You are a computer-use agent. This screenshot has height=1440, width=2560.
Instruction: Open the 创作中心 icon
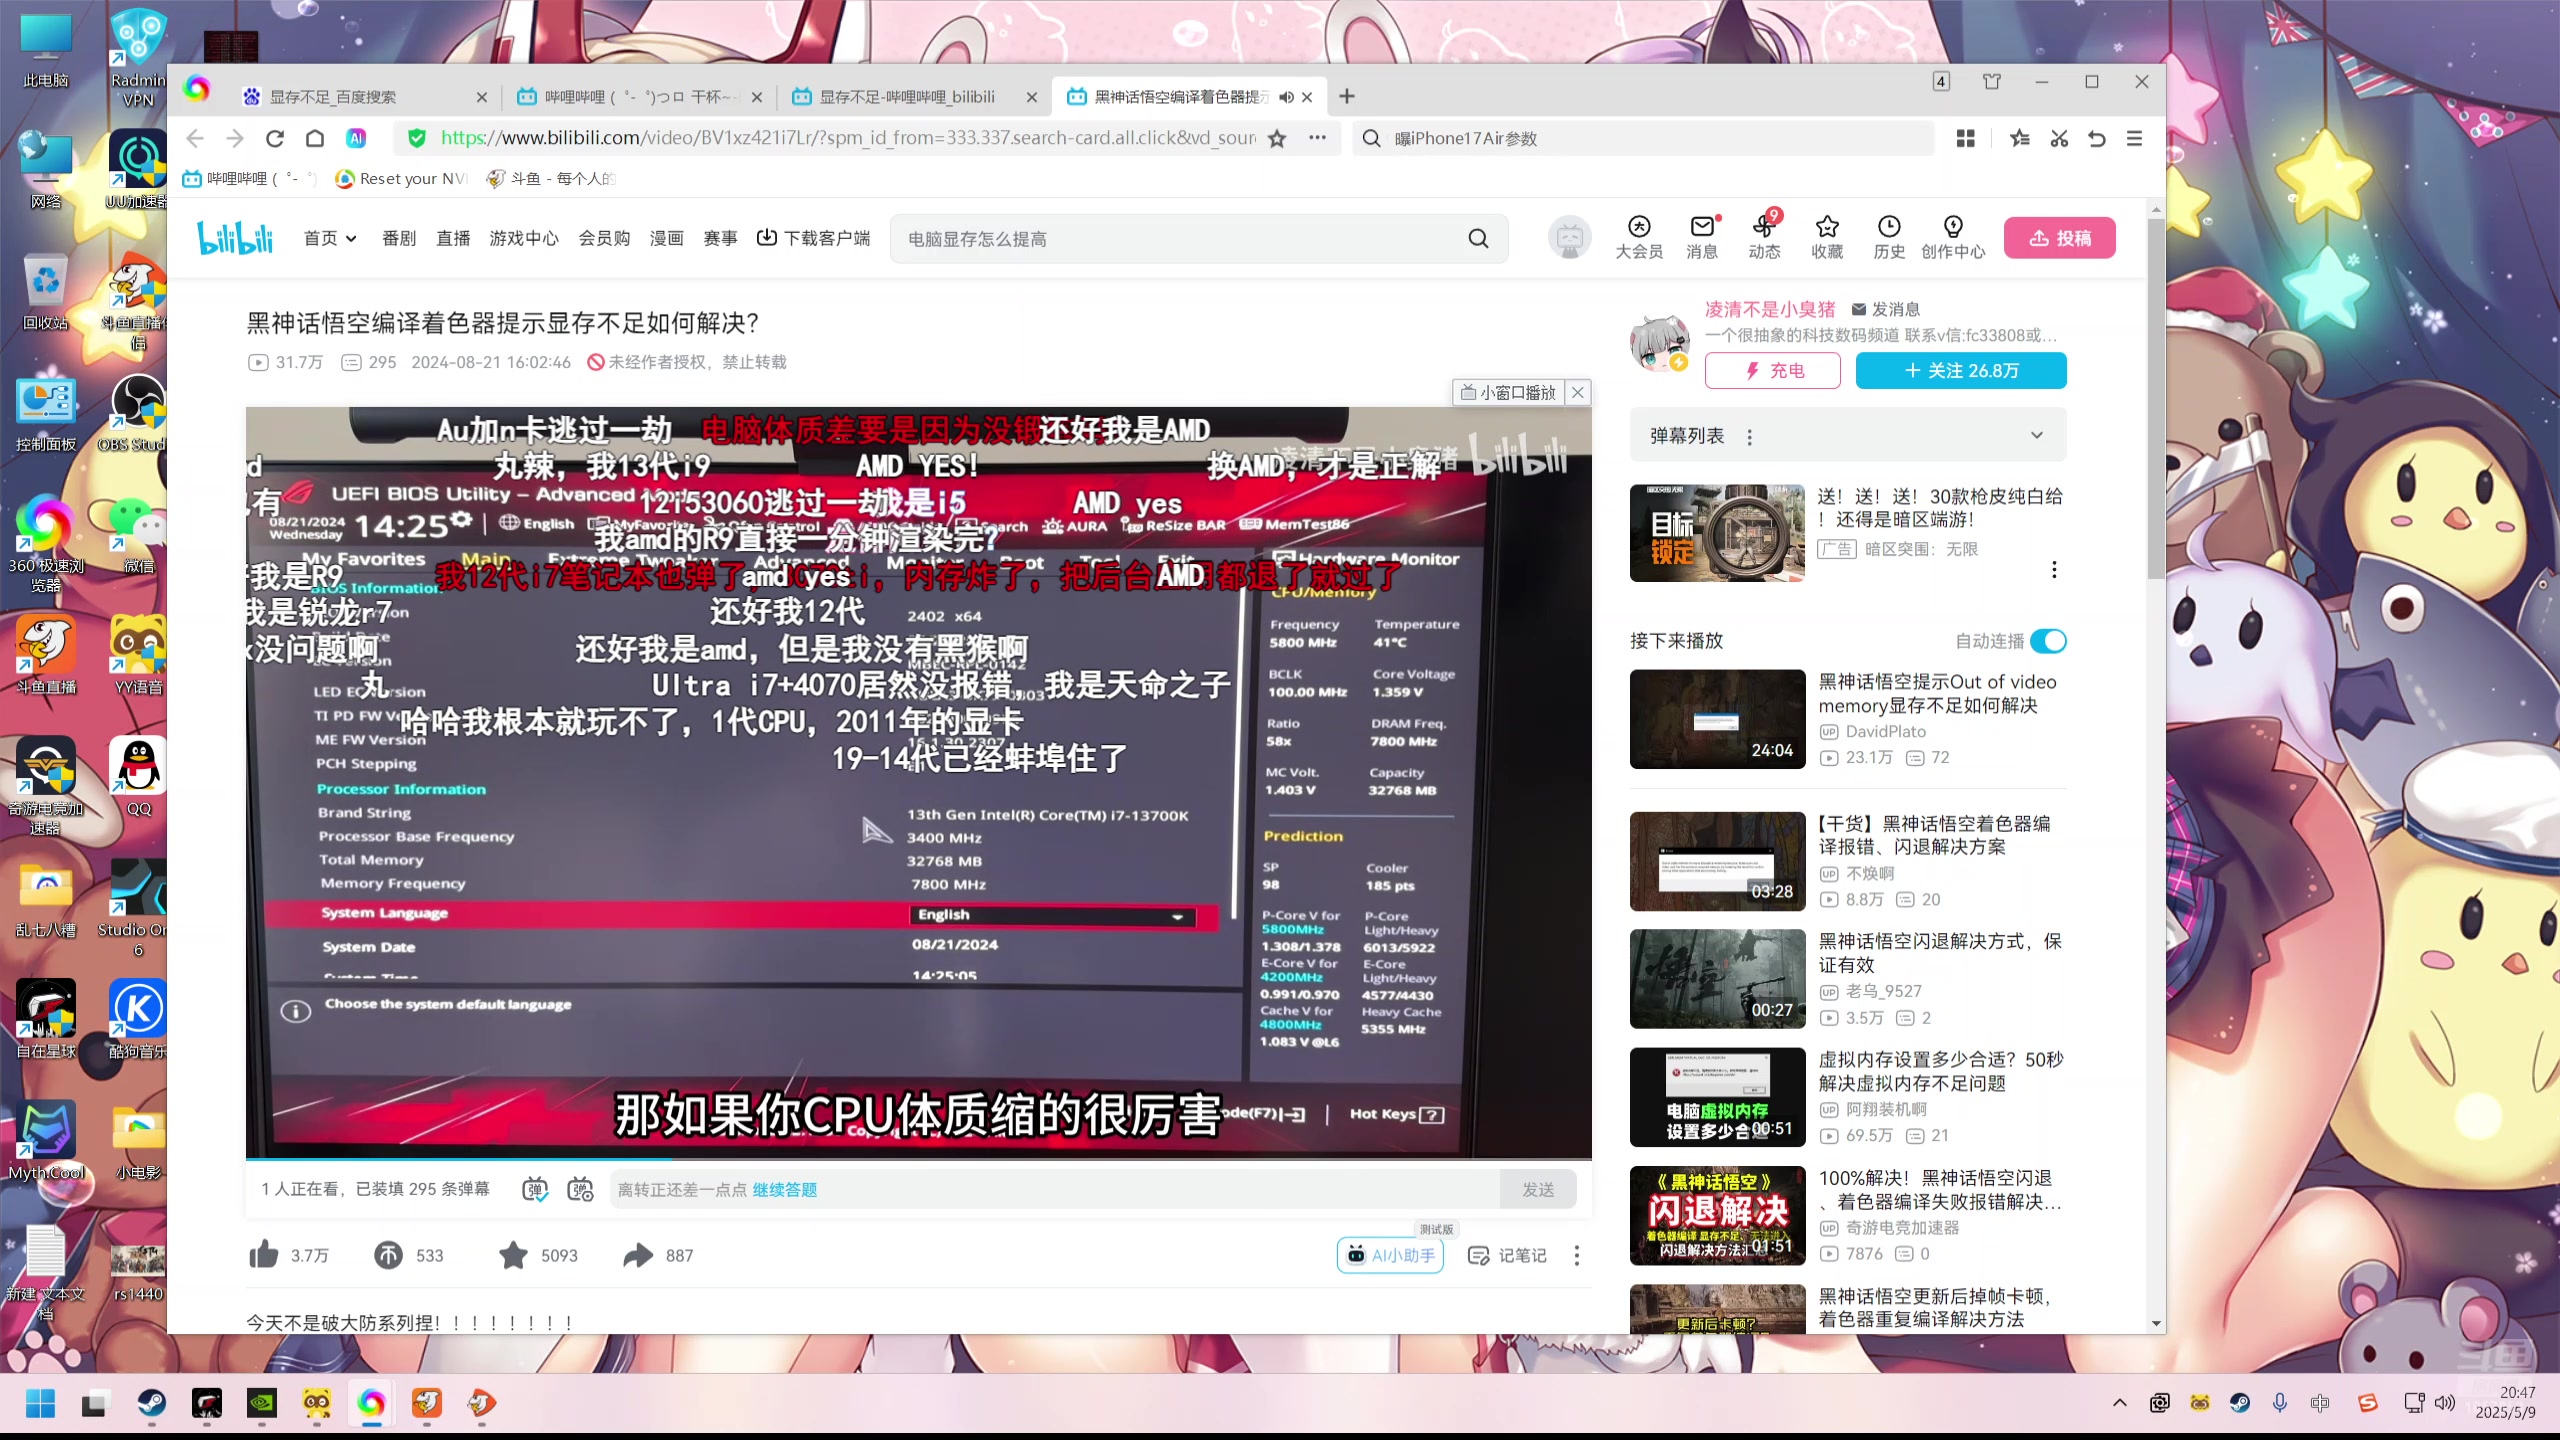click(x=1953, y=238)
